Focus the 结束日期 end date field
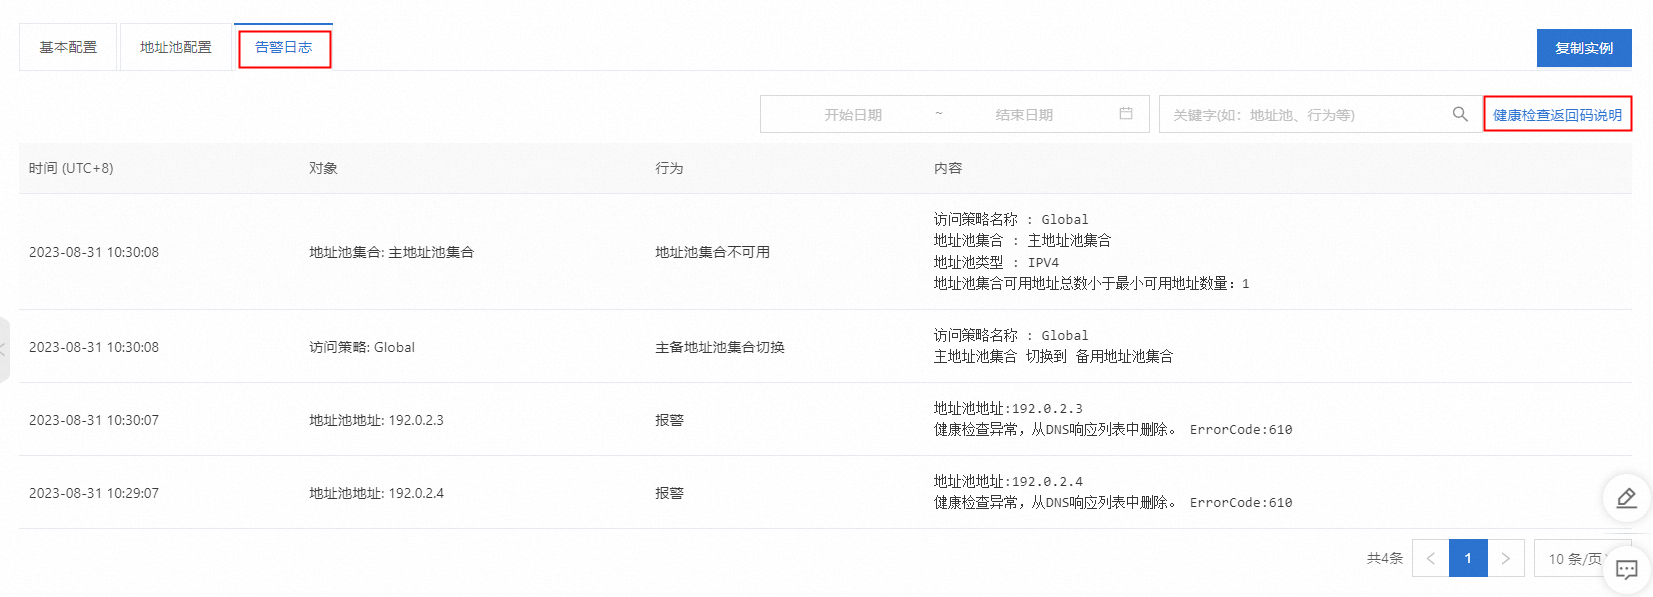The height and width of the screenshot is (597, 1653). 1024,115
